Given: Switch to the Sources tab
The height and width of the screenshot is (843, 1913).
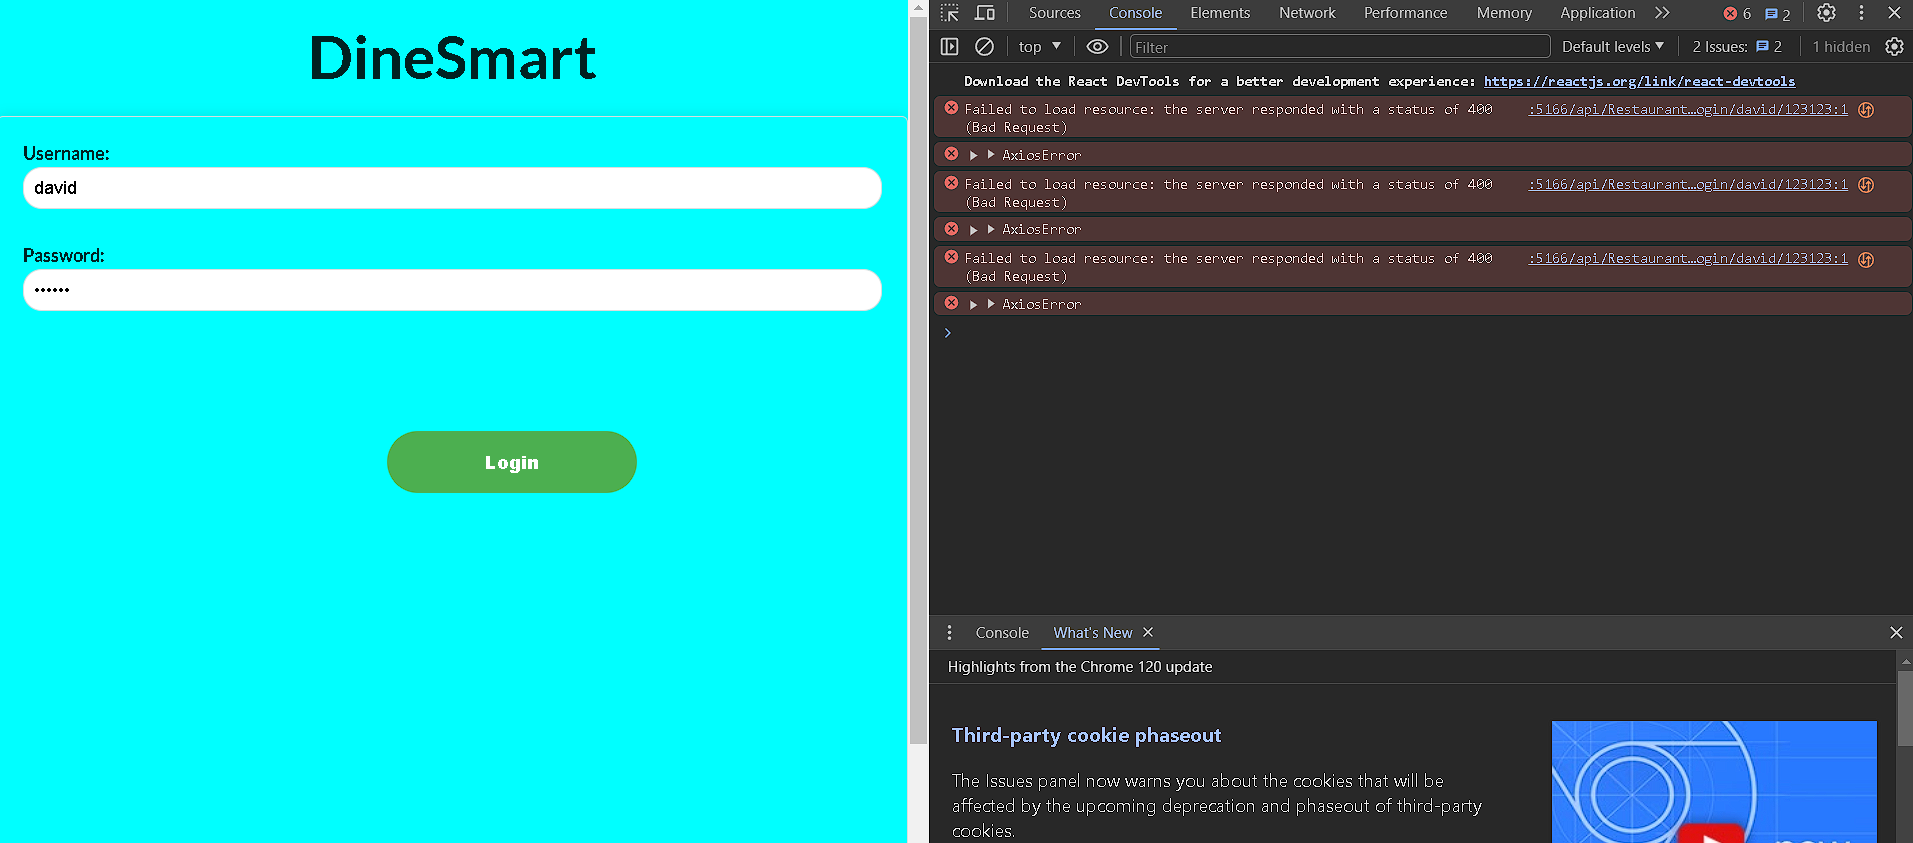Looking at the screenshot, I should pos(1054,13).
